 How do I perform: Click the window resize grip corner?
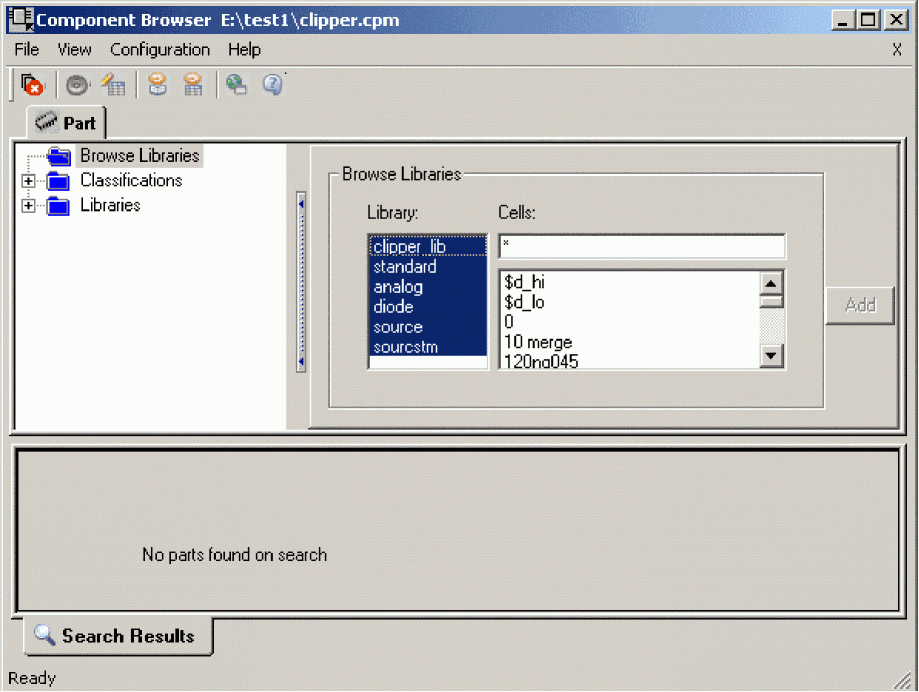902,681
